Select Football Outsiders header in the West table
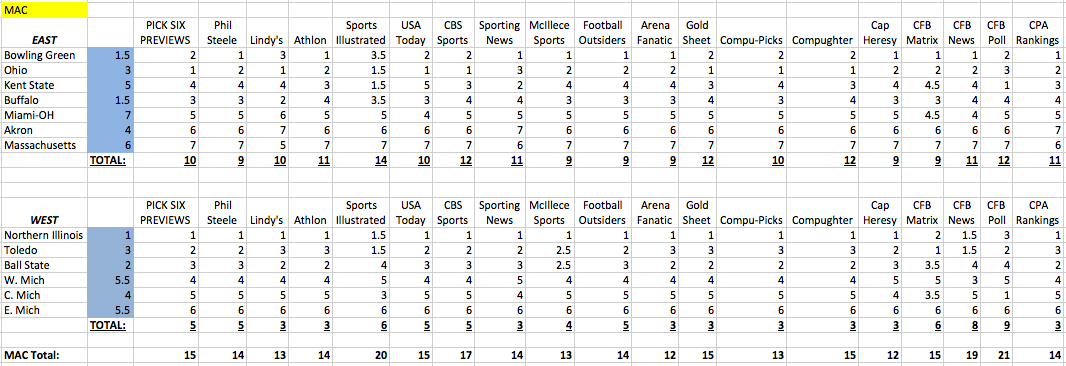 (x=603, y=212)
